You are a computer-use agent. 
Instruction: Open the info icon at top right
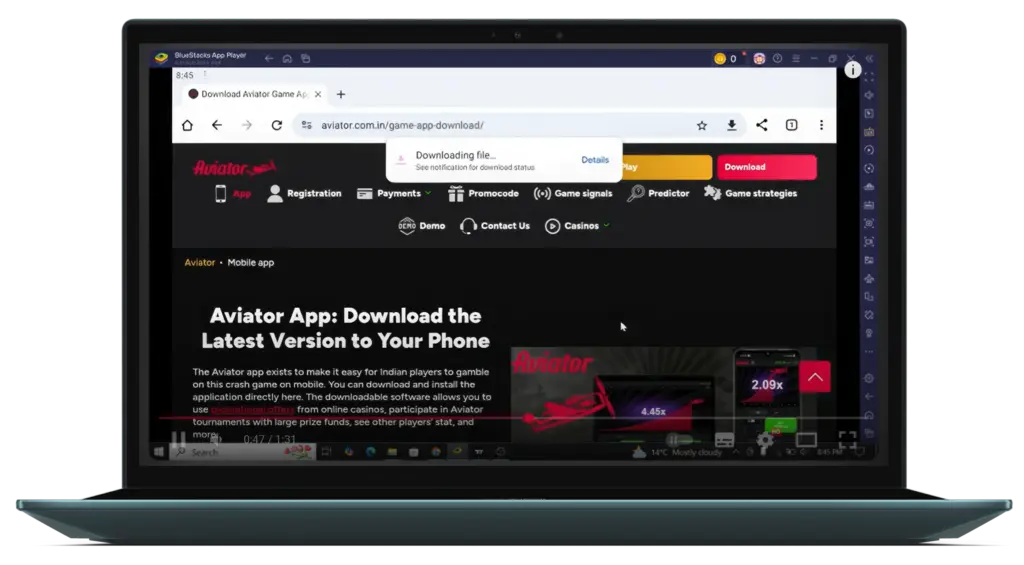click(852, 70)
